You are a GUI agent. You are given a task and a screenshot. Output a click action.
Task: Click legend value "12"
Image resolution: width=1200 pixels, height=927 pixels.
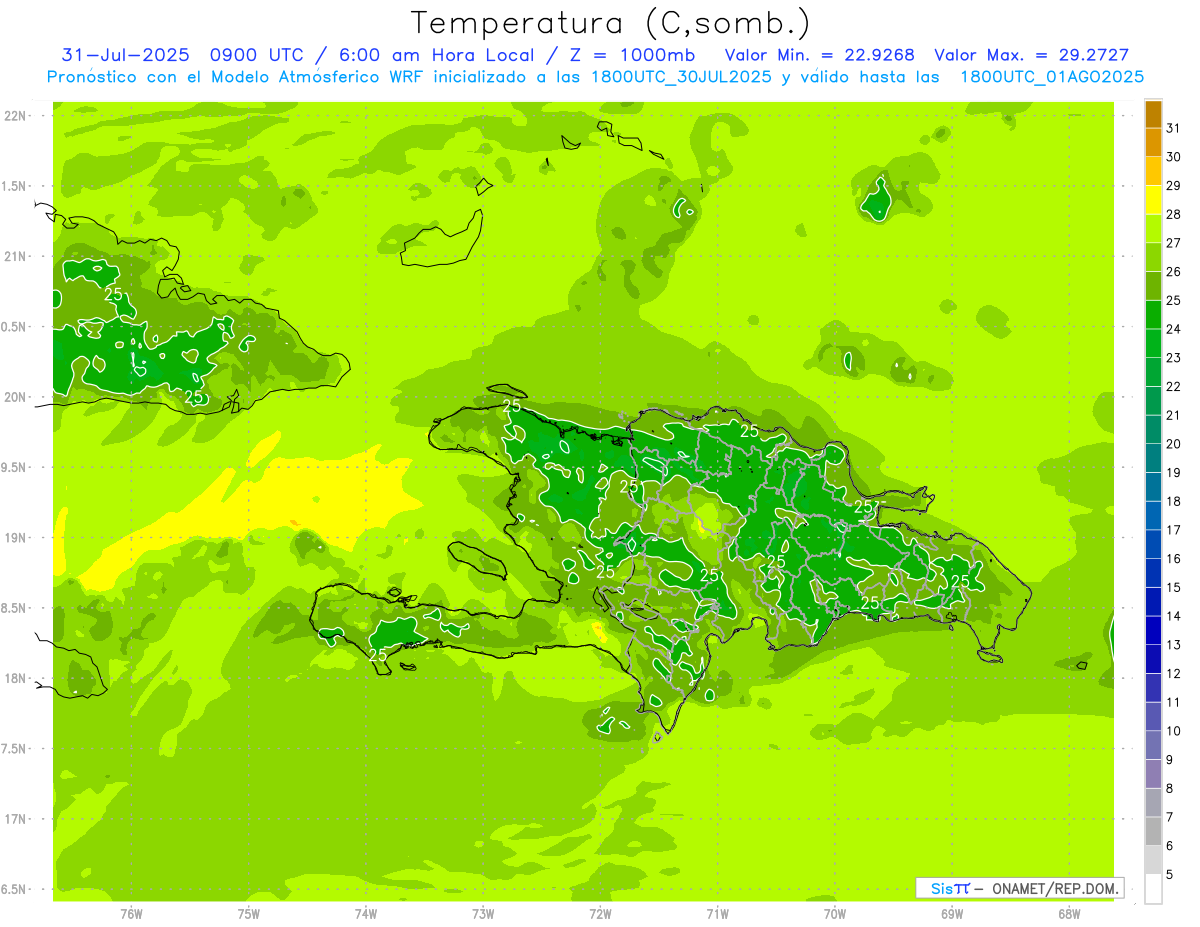tap(1174, 673)
